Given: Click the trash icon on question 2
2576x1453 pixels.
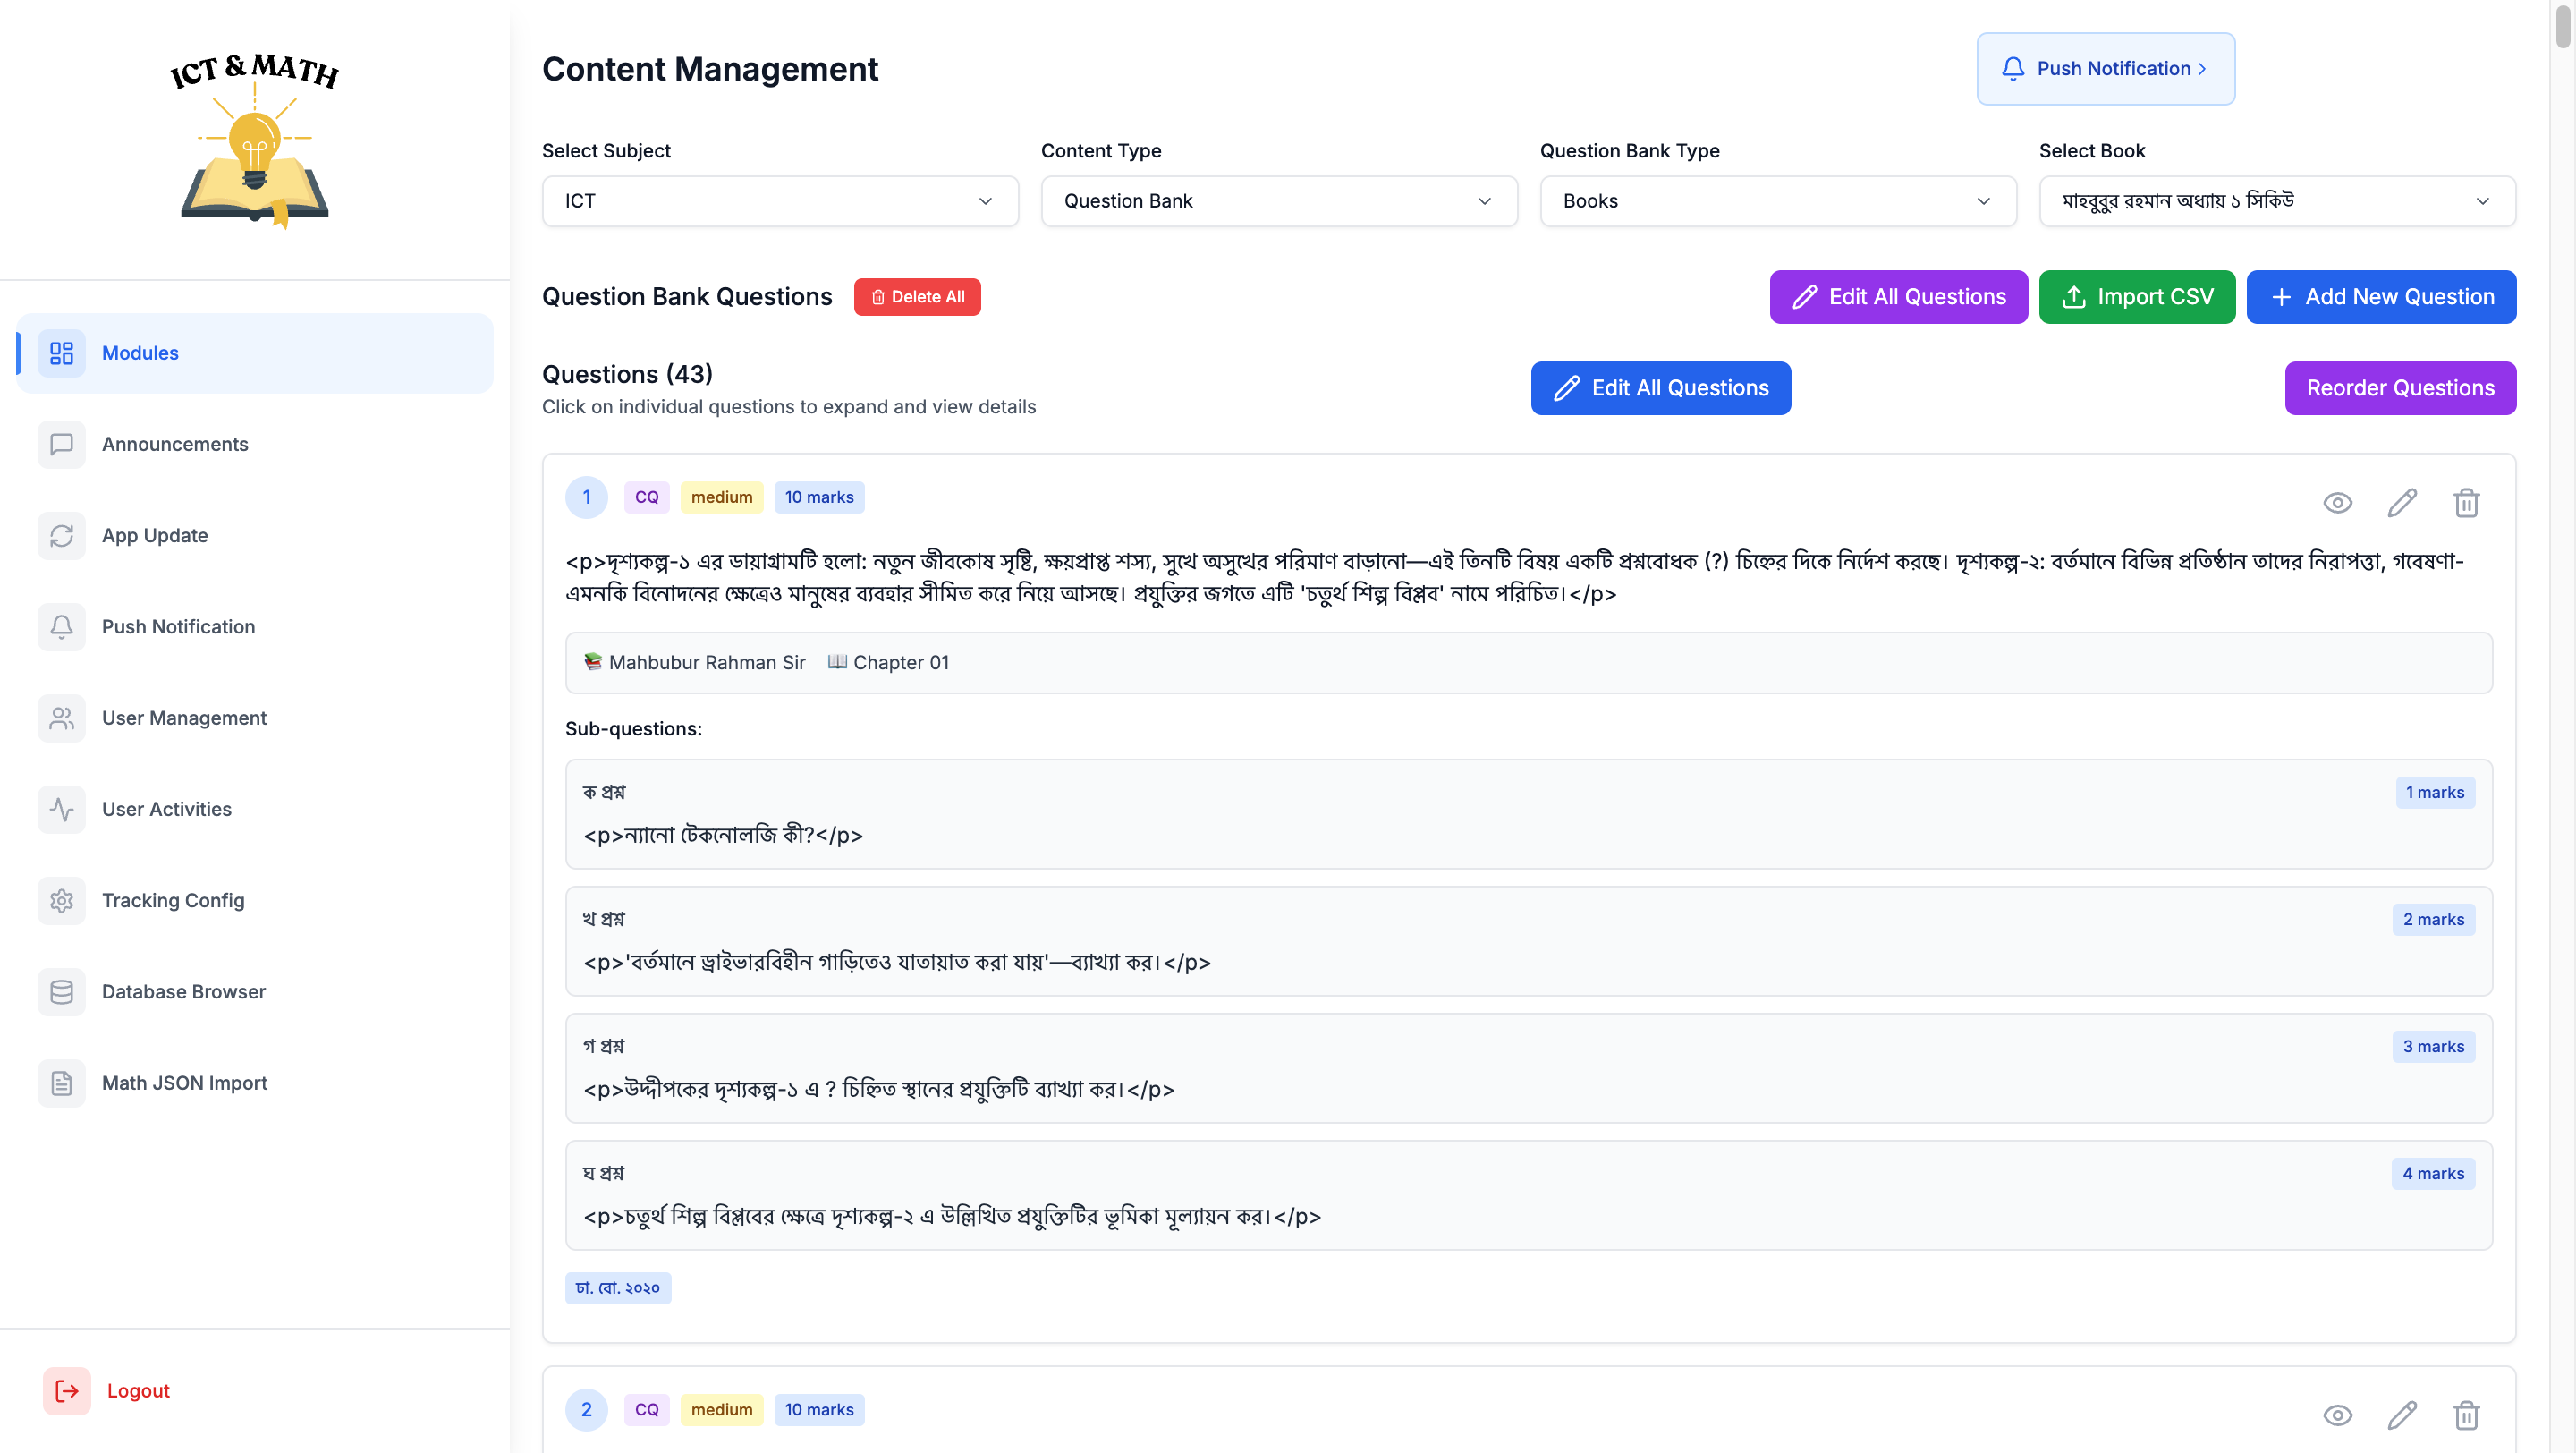Looking at the screenshot, I should (x=2466, y=1415).
